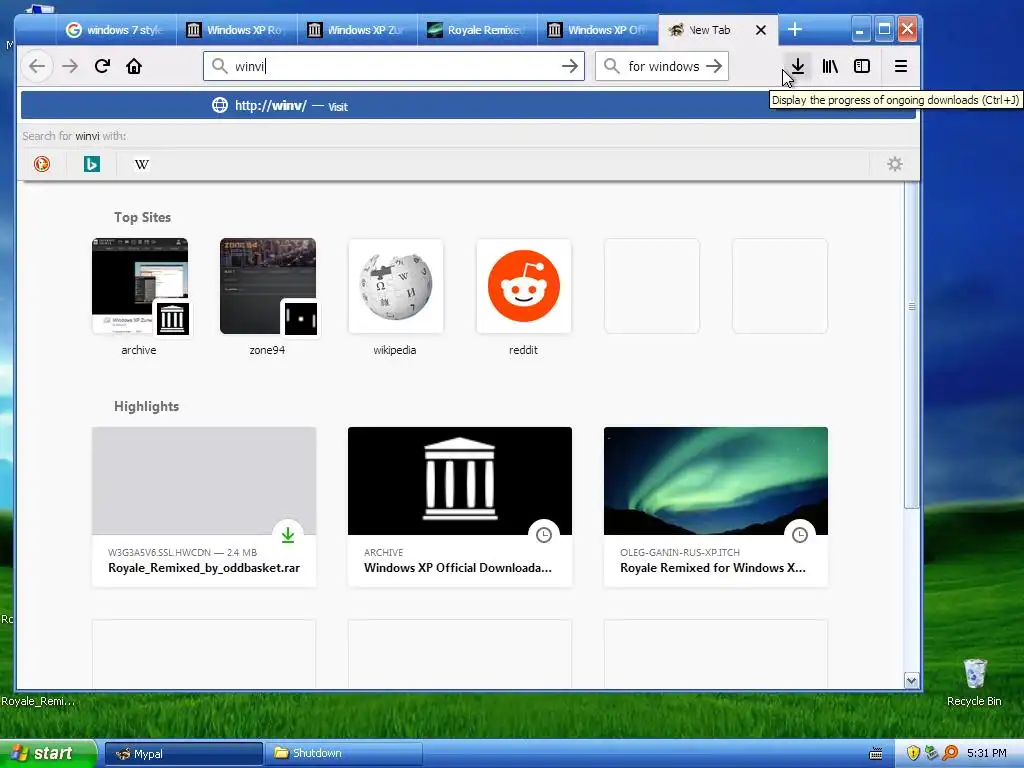The height and width of the screenshot is (768, 1024).
Task: Click the on-screen keyboard tray icon
Action: 876,754
